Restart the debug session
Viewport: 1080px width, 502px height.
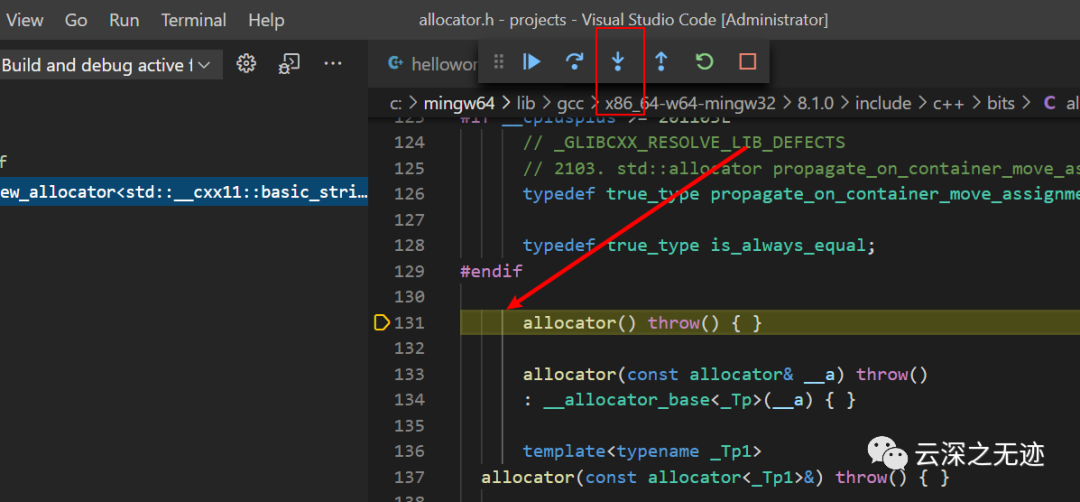point(704,62)
